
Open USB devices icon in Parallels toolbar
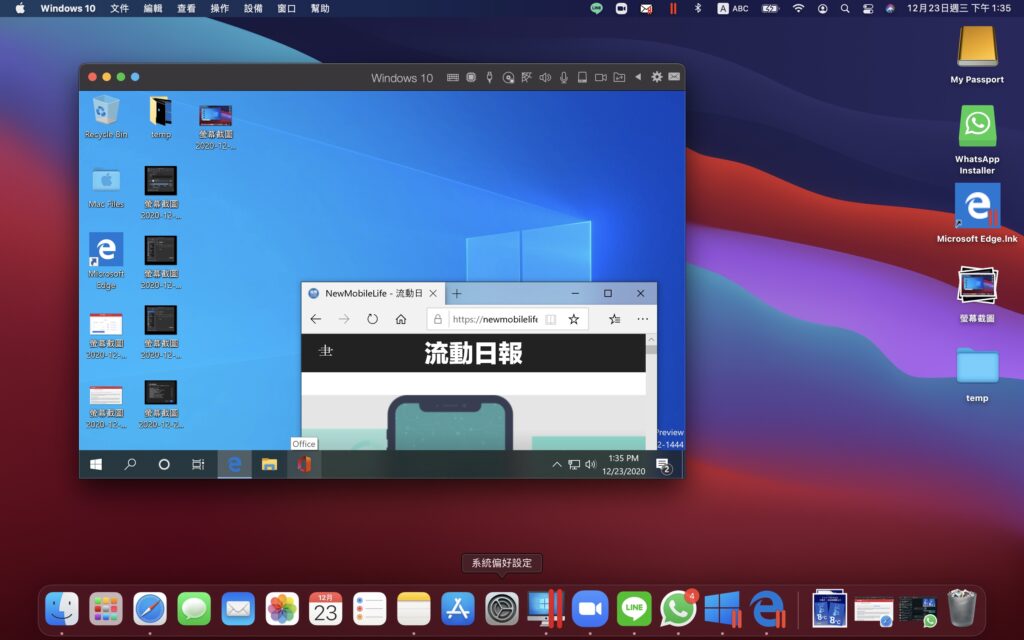coord(489,77)
